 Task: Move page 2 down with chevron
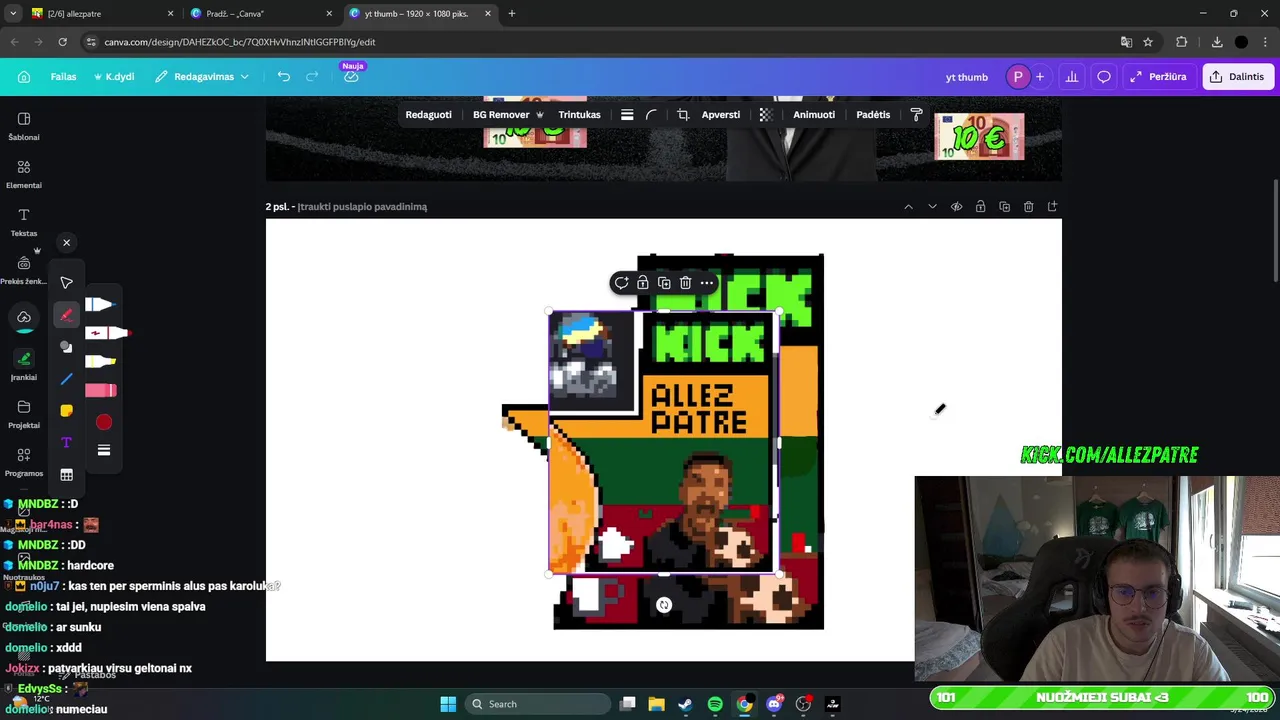(x=932, y=207)
